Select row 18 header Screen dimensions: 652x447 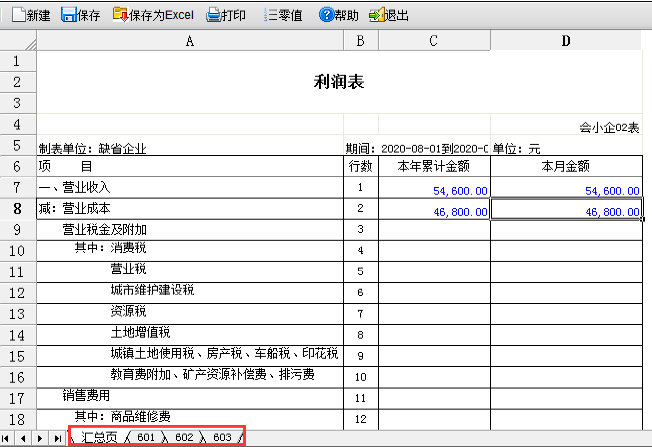[18, 420]
